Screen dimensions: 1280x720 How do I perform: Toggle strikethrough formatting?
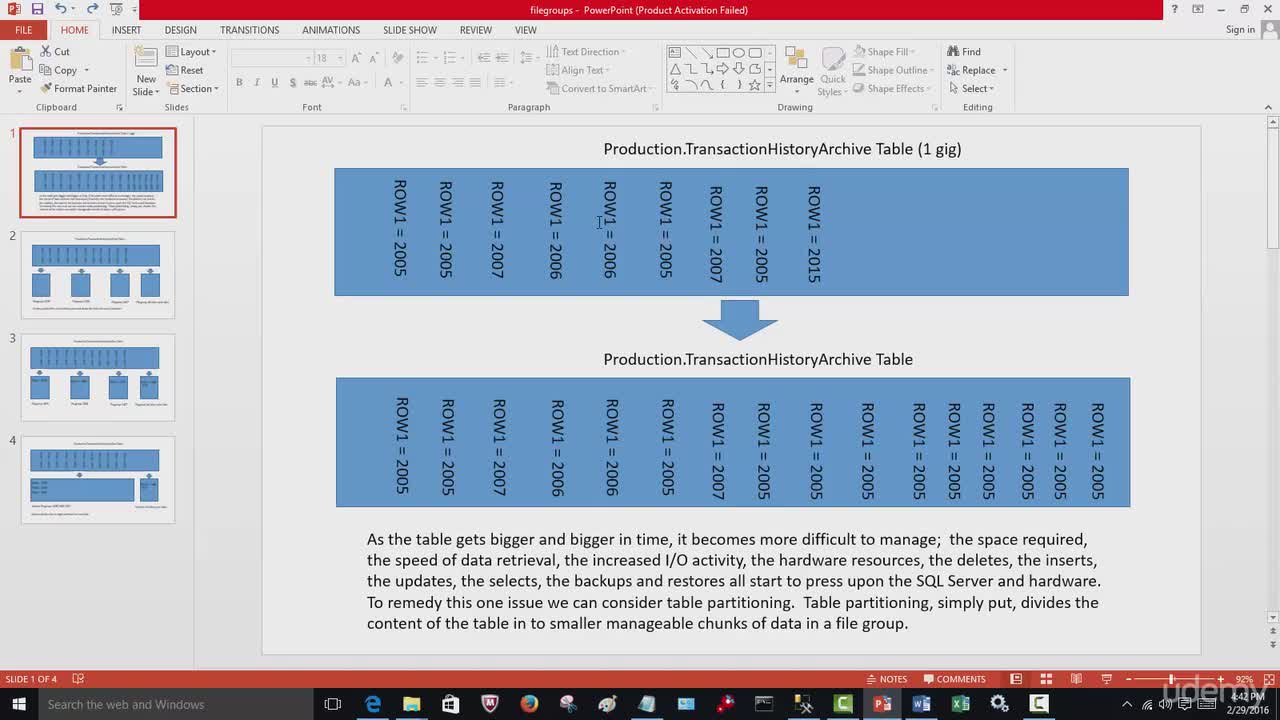click(x=311, y=82)
